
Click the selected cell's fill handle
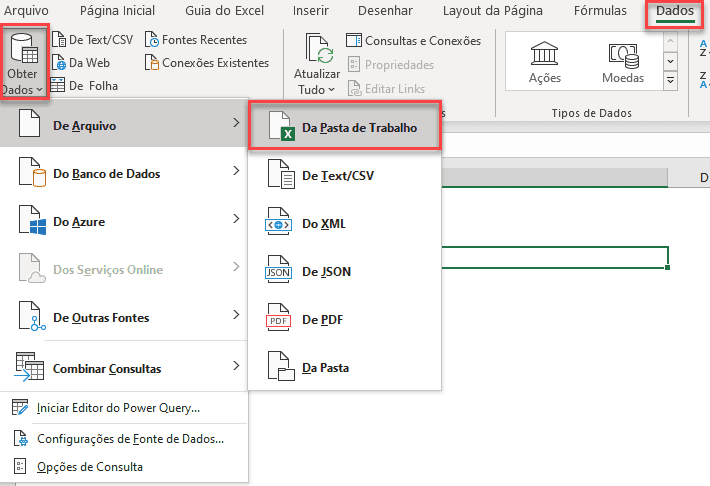click(x=667, y=268)
